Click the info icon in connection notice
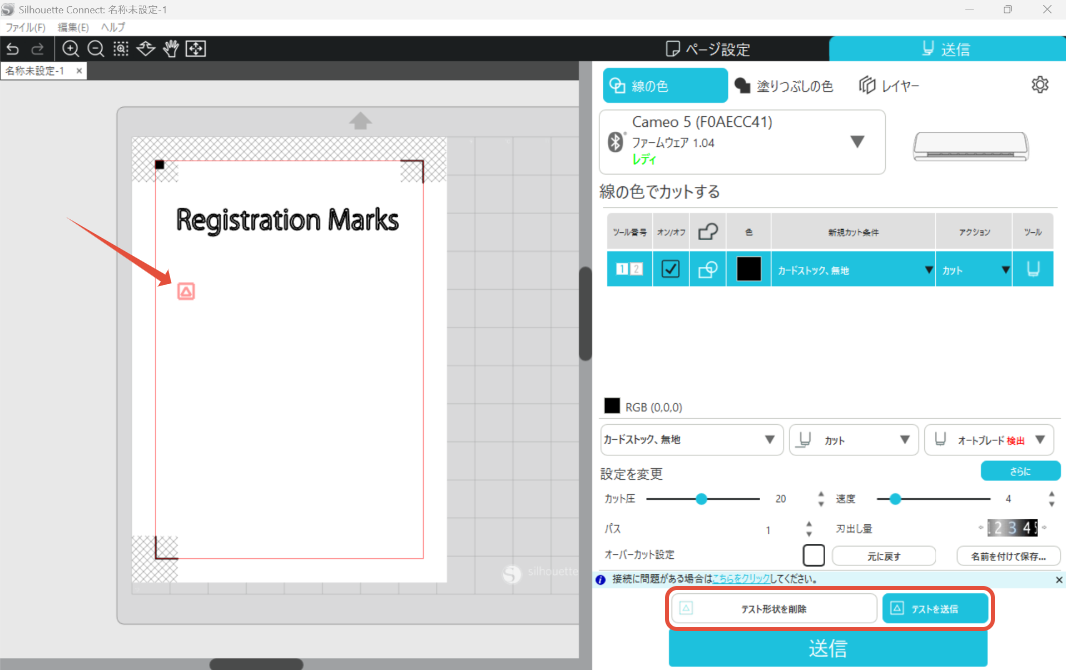 (600, 580)
